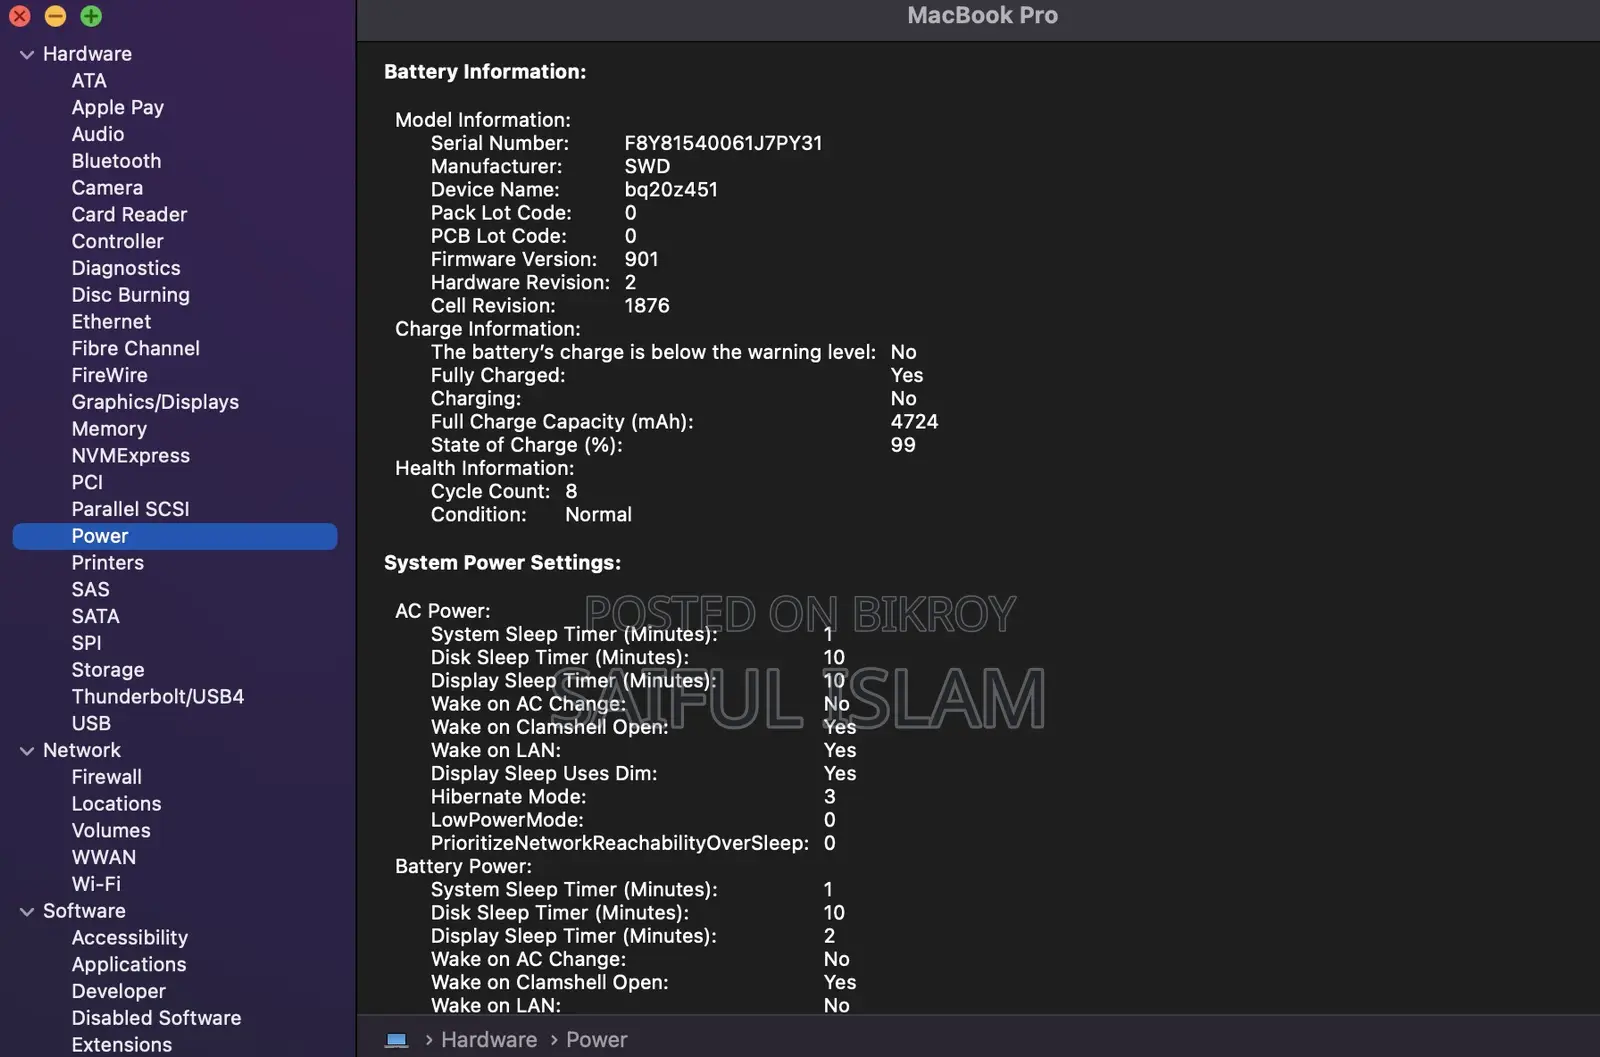Click the MacBook Pro window title

click(982, 16)
